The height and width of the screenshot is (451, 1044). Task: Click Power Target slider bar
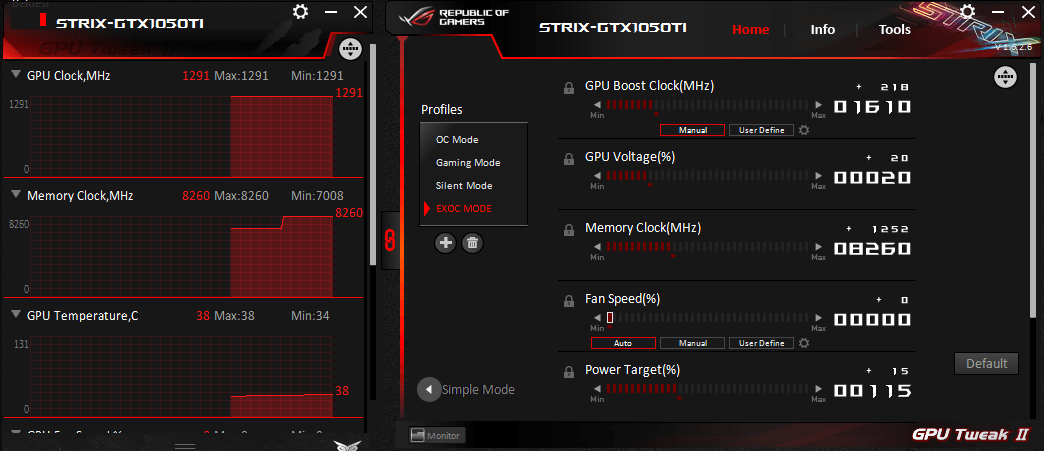point(708,388)
